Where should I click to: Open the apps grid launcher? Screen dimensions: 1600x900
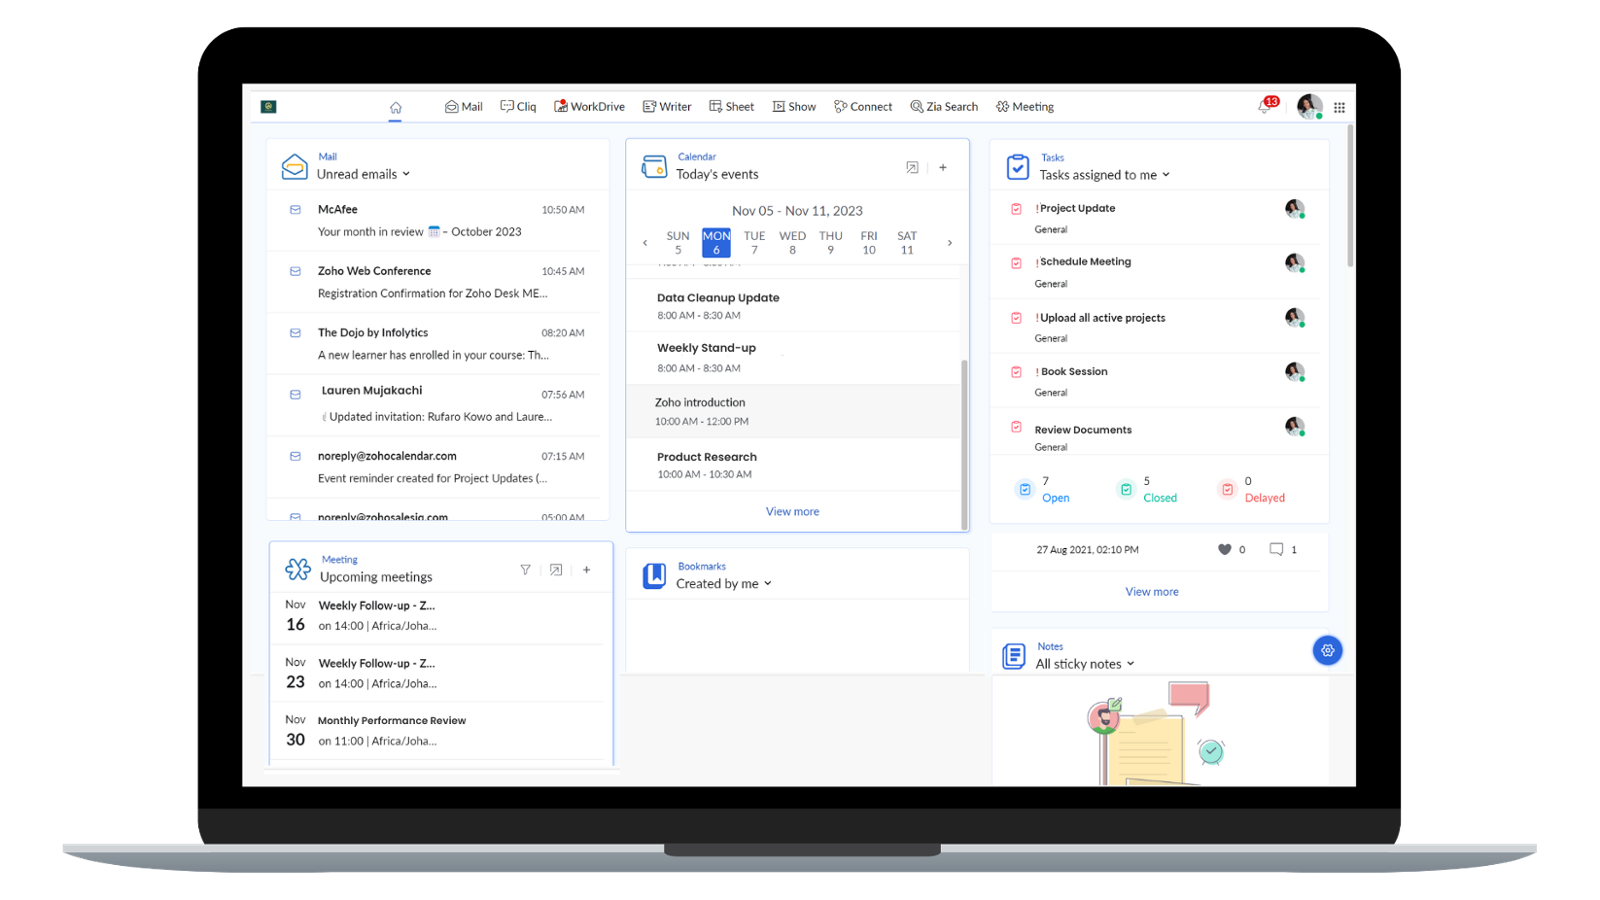tap(1339, 107)
